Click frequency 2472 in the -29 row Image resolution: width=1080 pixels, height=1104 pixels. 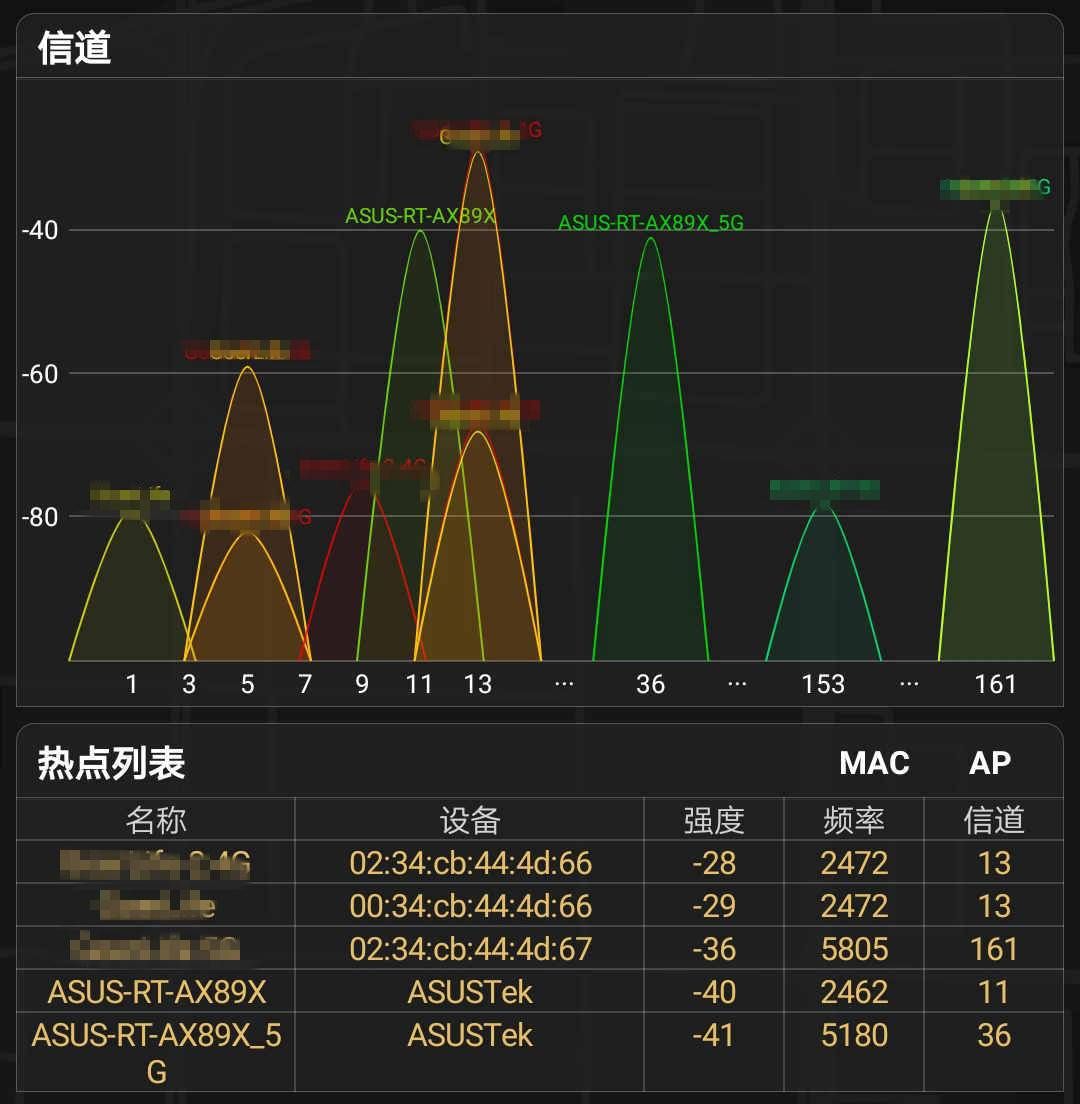(854, 906)
